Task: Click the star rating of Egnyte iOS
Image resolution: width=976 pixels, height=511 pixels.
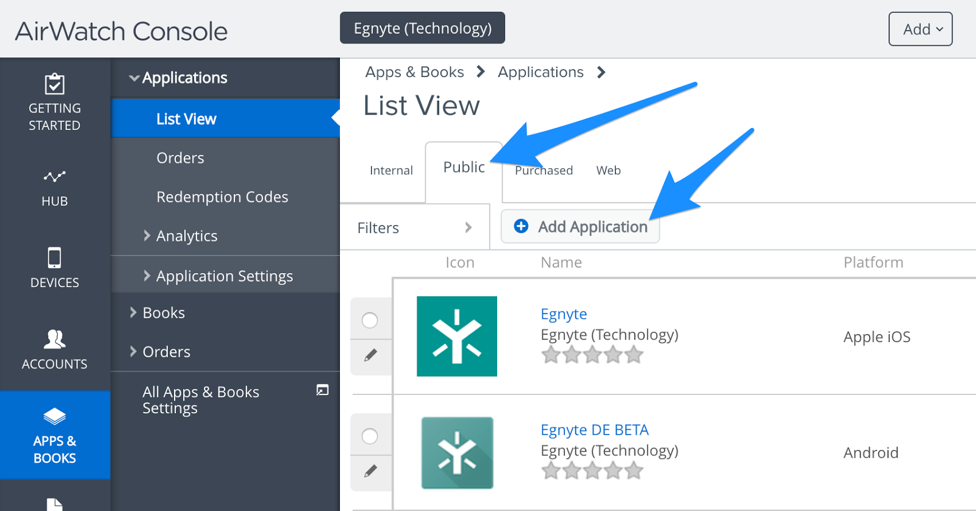Action: (592, 355)
